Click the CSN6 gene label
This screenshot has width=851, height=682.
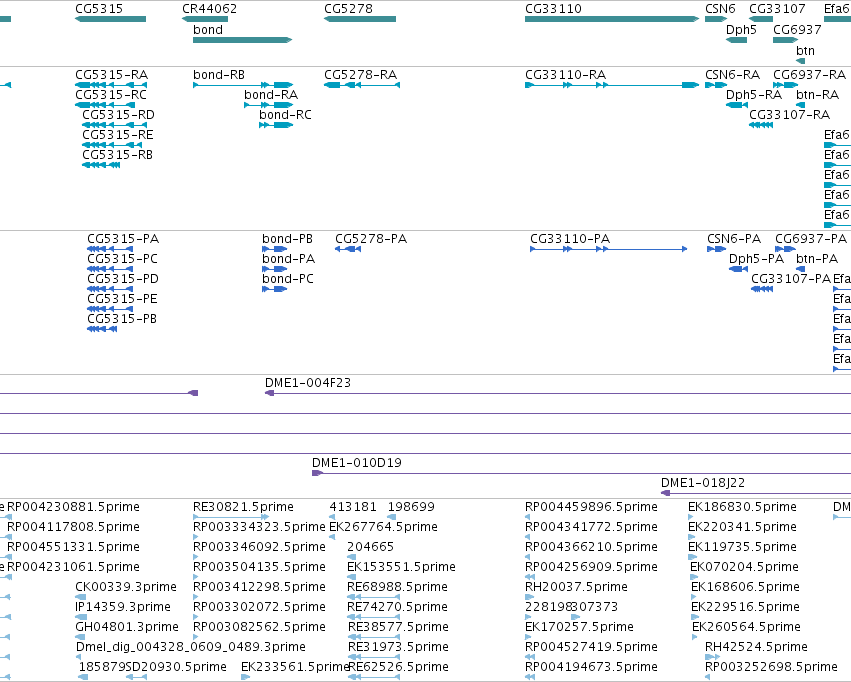tap(720, 9)
